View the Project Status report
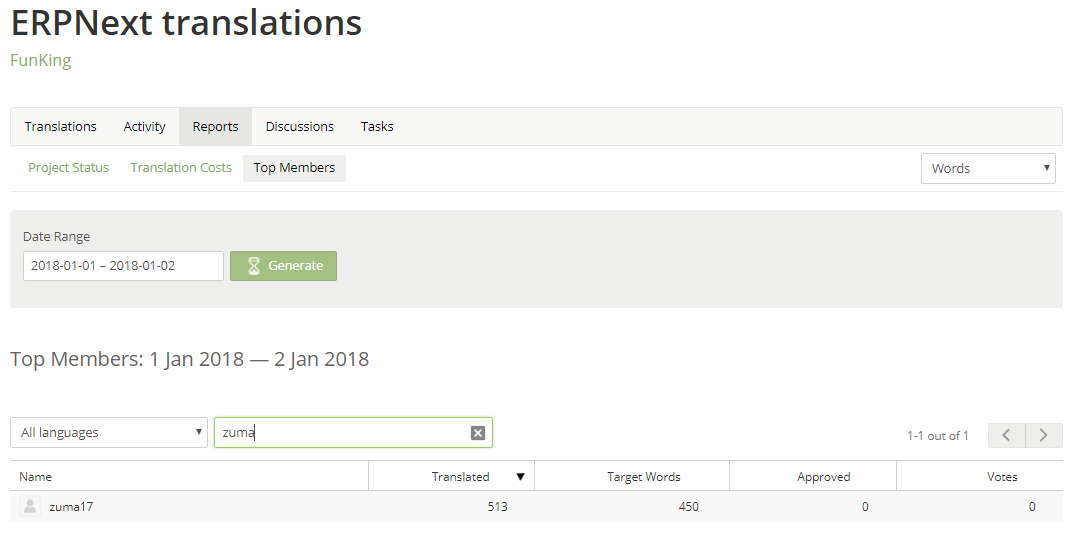Image resolution: width=1085 pixels, height=534 pixels. (x=69, y=167)
